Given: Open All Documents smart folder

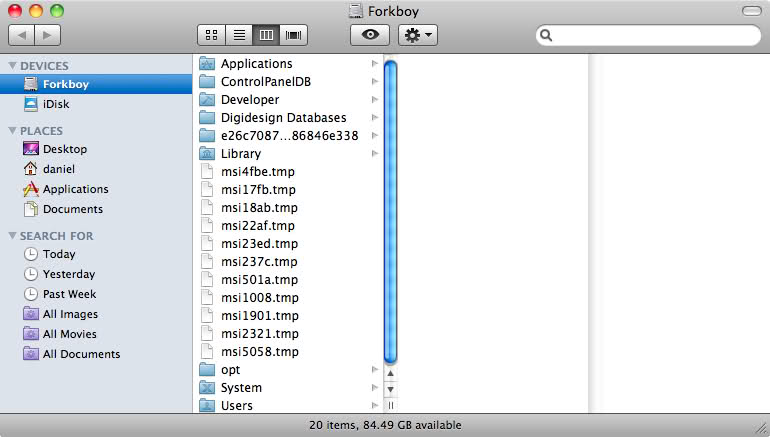Looking at the screenshot, I should click(96, 354).
